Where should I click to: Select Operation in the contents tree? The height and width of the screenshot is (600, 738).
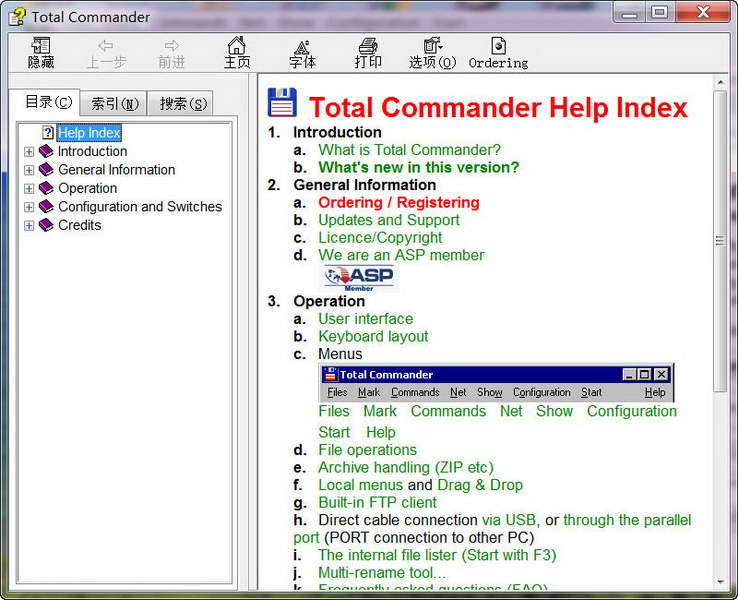[x=88, y=188]
